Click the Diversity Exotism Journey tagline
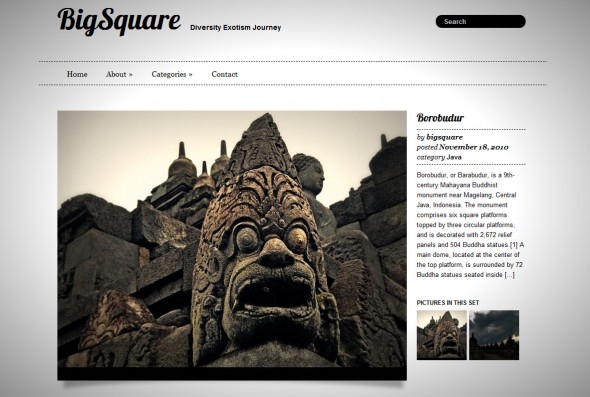Screen dimensions: 590x397 236,28
